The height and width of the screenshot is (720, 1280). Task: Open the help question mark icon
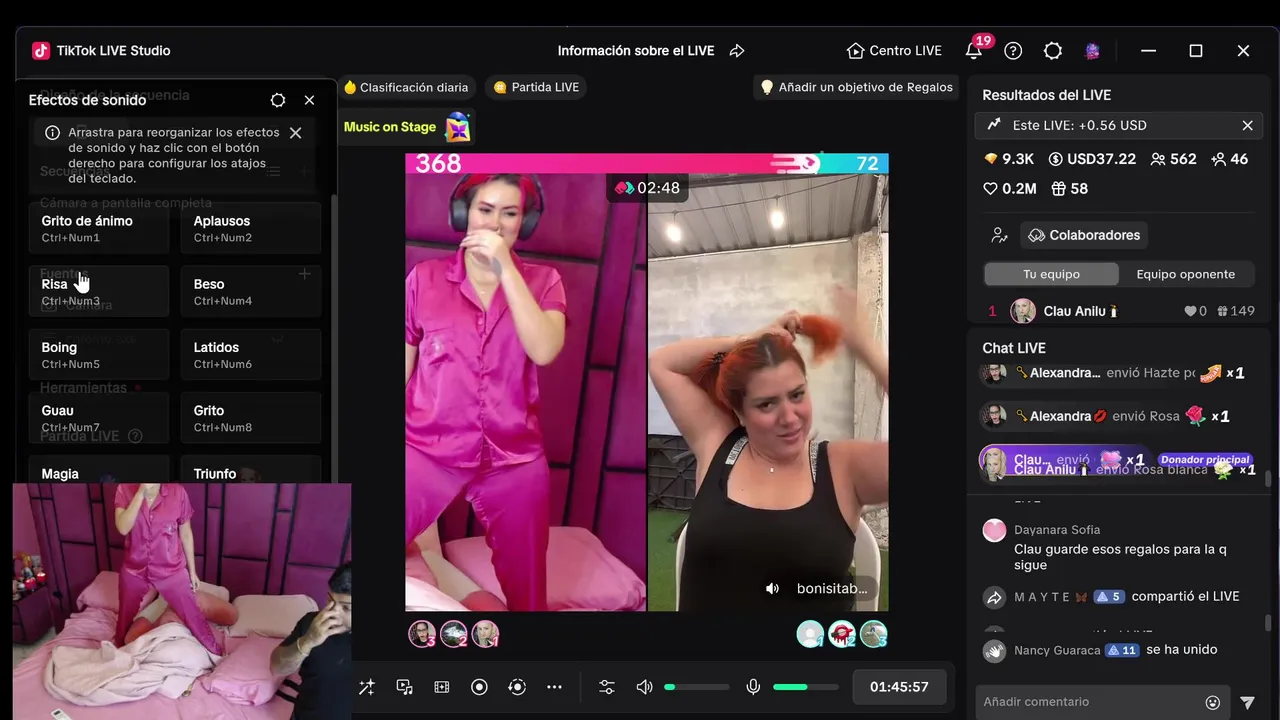1013,51
